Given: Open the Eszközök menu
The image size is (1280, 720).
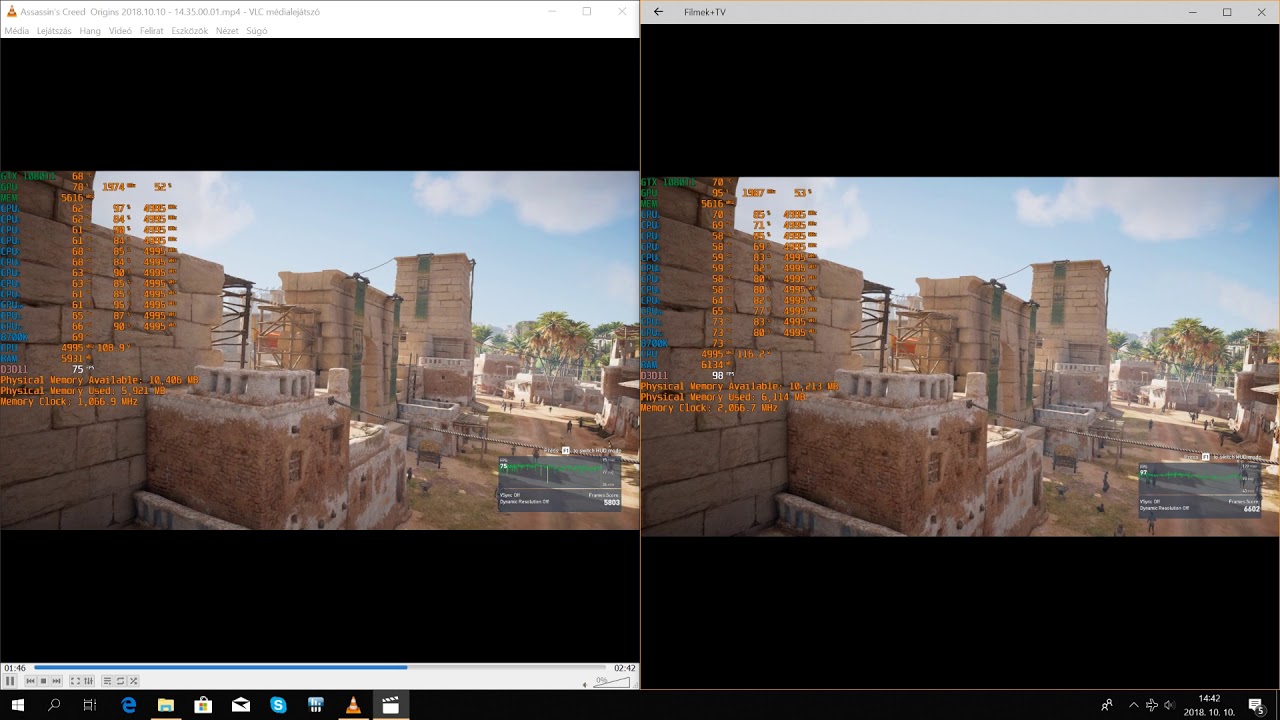Looking at the screenshot, I should [190, 31].
